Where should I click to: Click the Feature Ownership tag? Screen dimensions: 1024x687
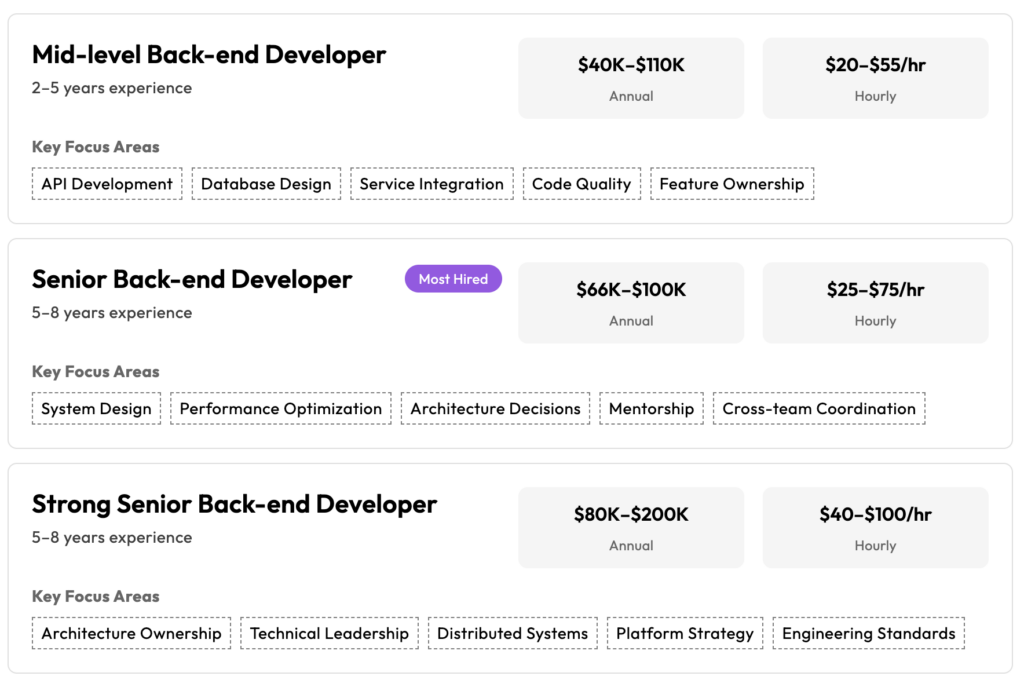point(732,184)
